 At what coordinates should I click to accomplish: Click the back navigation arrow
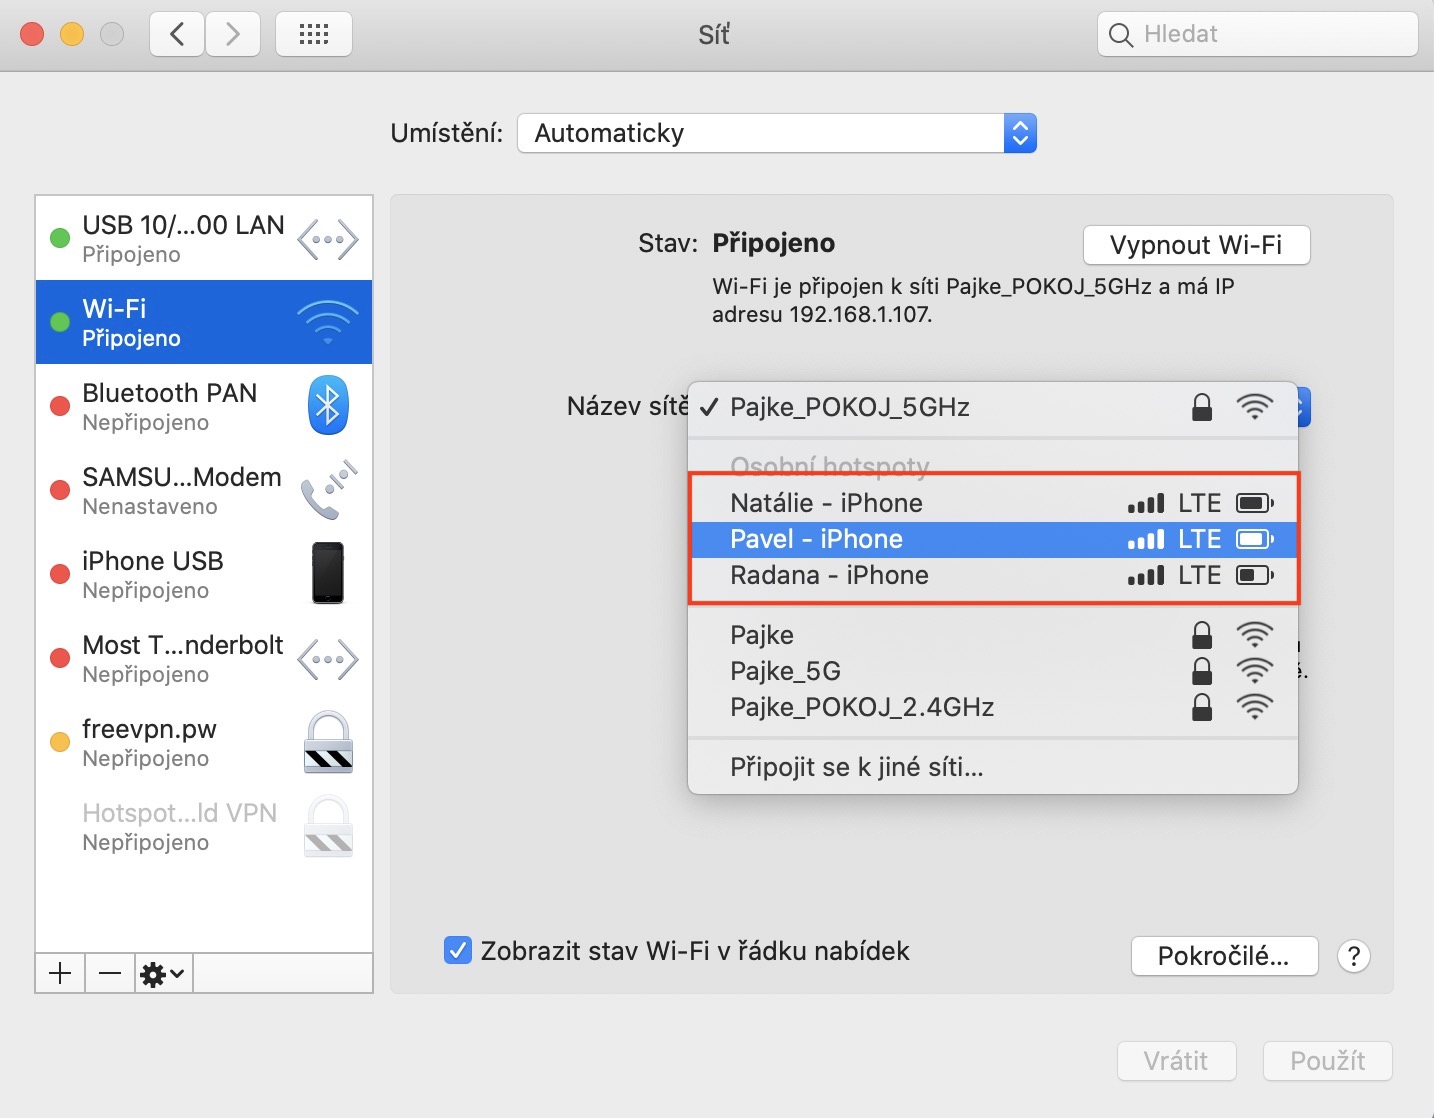coord(177,35)
